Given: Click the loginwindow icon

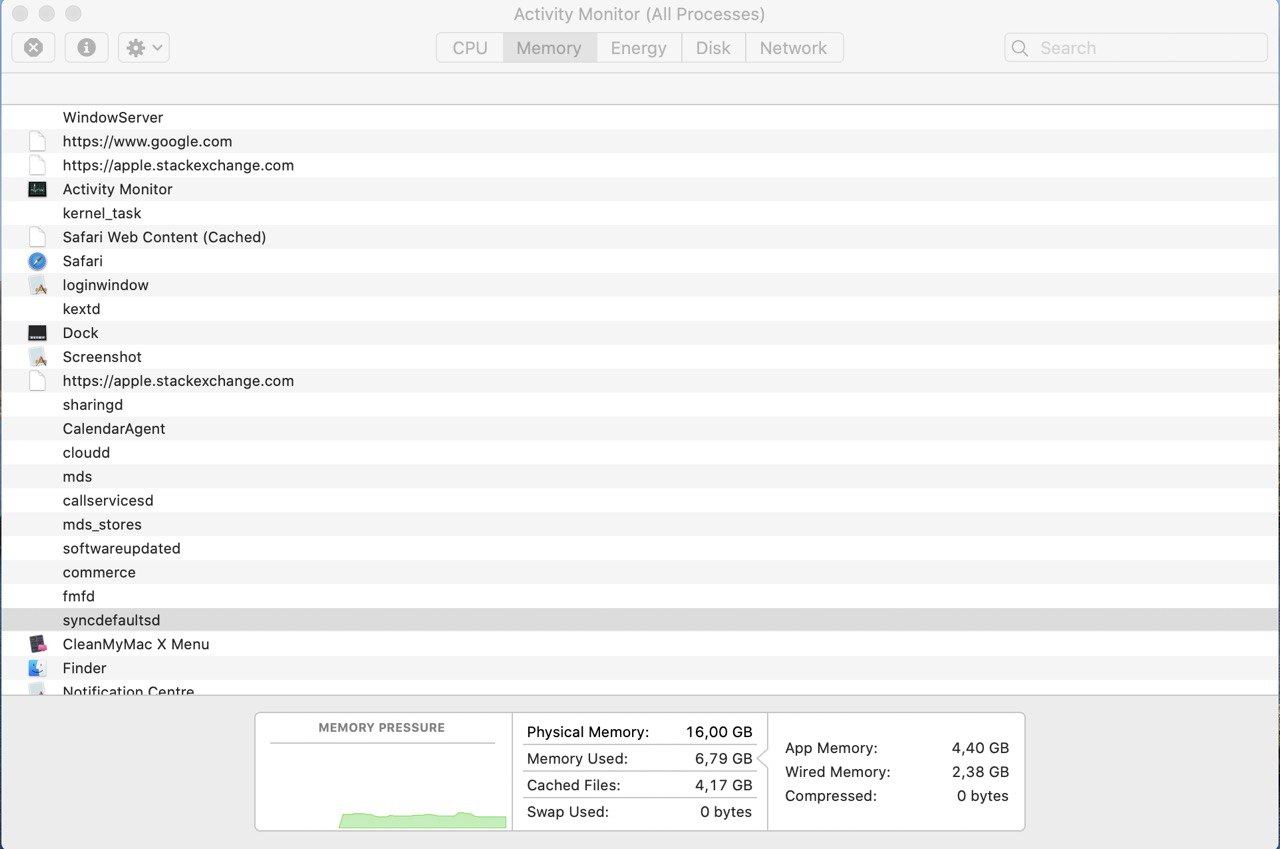Looking at the screenshot, I should pos(38,285).
